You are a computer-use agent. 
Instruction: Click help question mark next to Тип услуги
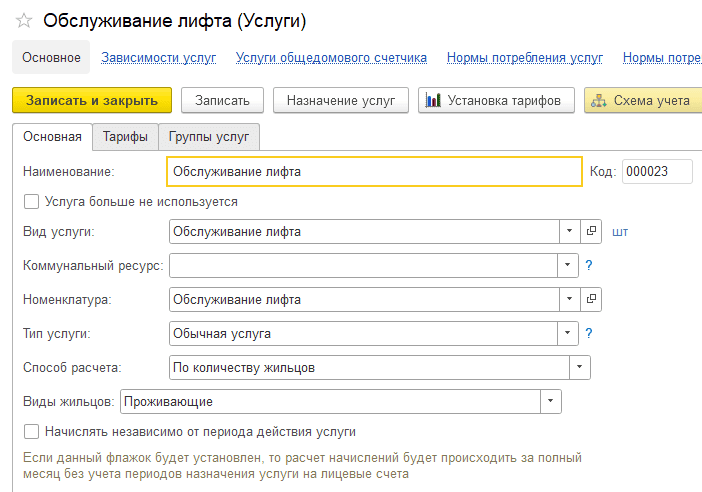(589, 333)
